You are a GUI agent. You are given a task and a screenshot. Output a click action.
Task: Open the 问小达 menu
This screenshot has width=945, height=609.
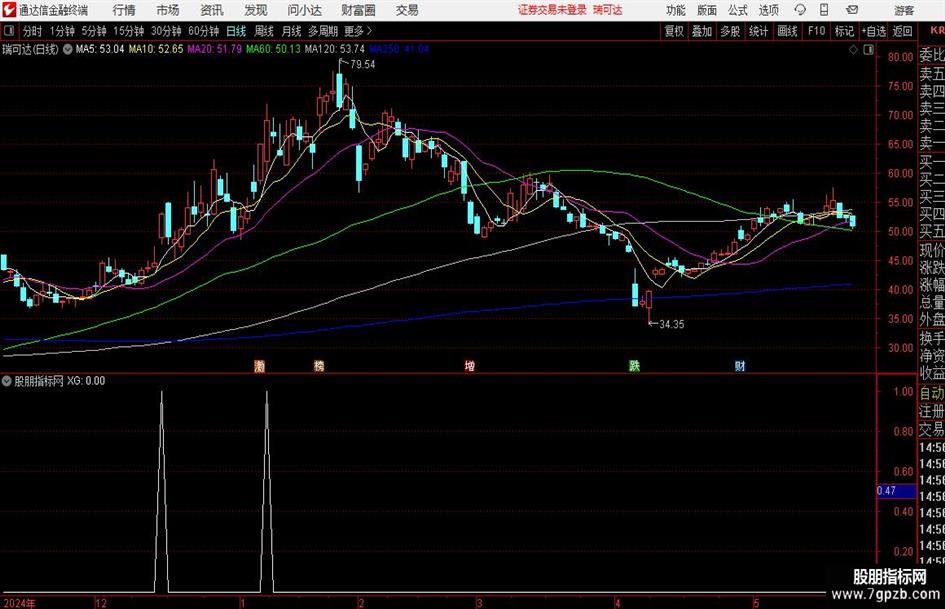tap(304, 10)
